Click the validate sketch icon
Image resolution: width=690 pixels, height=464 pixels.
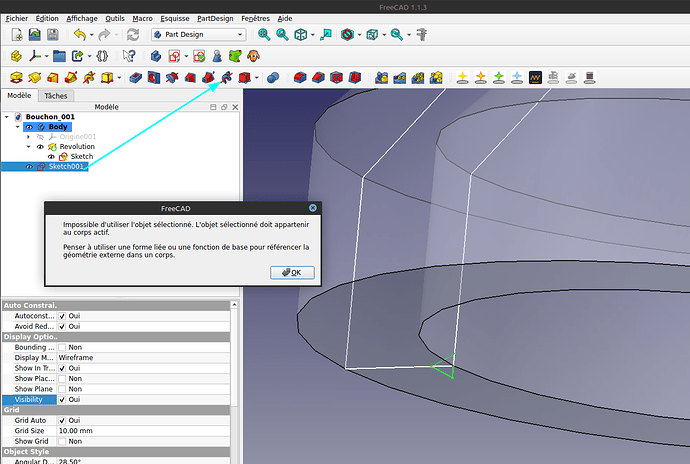coord(199,56)
